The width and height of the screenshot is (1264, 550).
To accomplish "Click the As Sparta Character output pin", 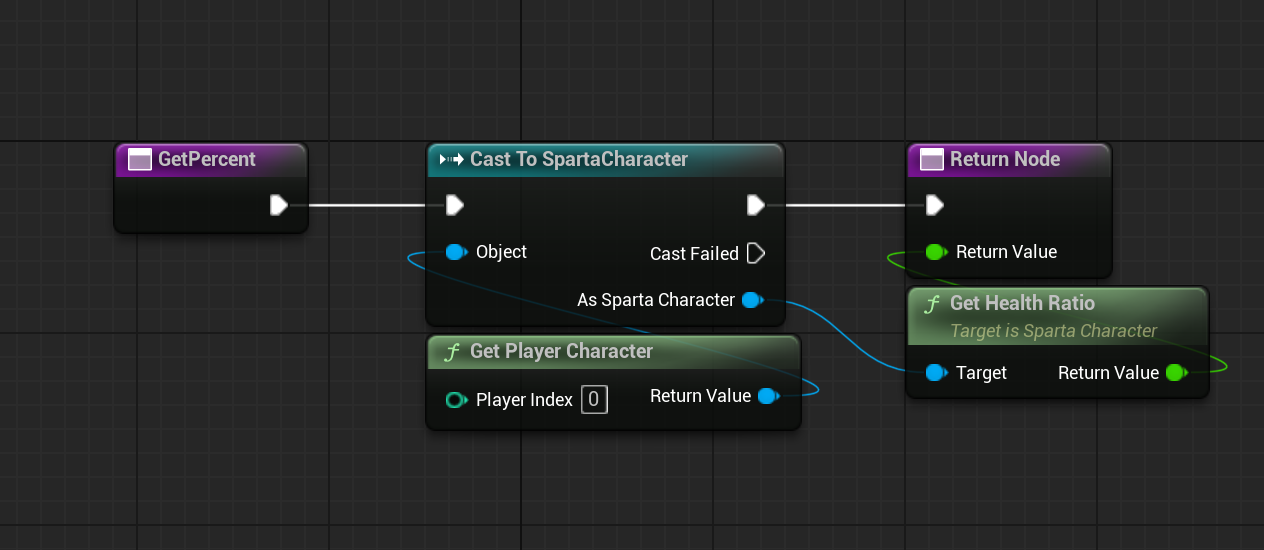I will [x=753, y=300].
